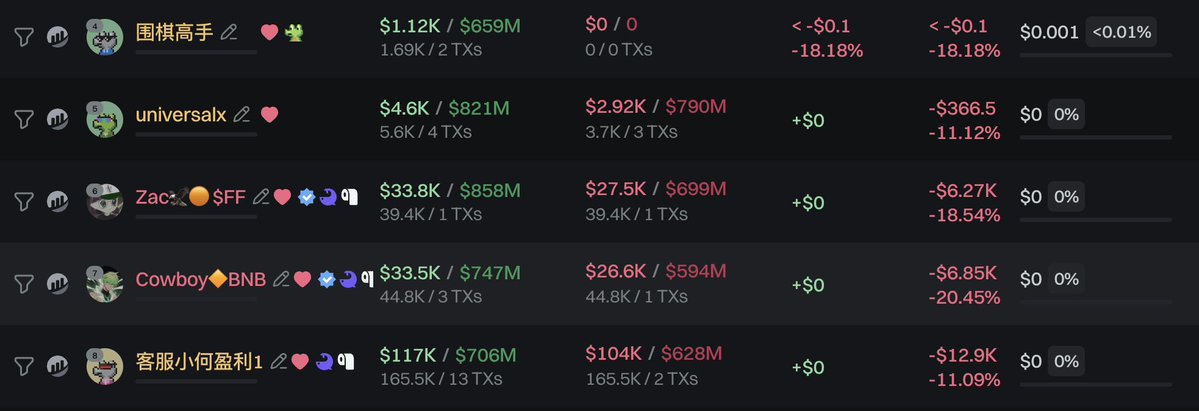
Task: Open the Cowboy BNB trader profile
Action: point(201,279)
